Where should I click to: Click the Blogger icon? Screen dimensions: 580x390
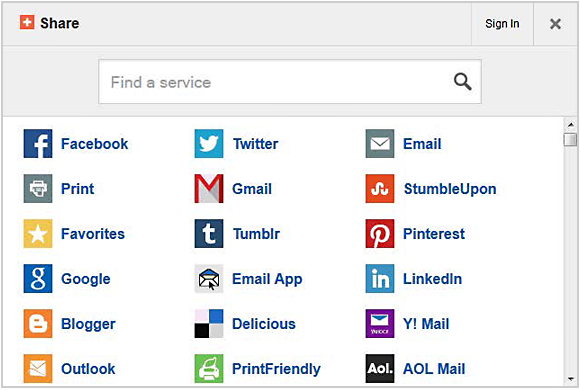pos(38,324)
